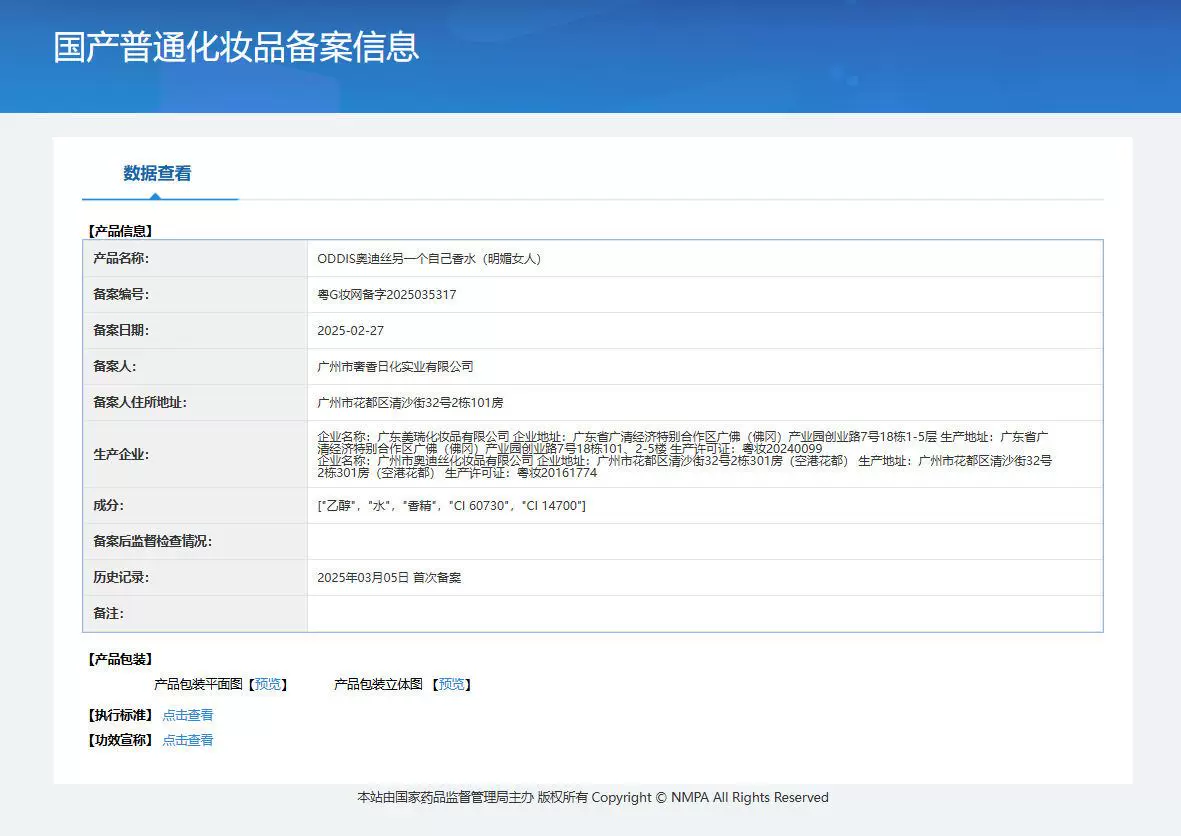Click the 备案后监督检查情况 row label

pyautogui.click(x=152, y=542)
